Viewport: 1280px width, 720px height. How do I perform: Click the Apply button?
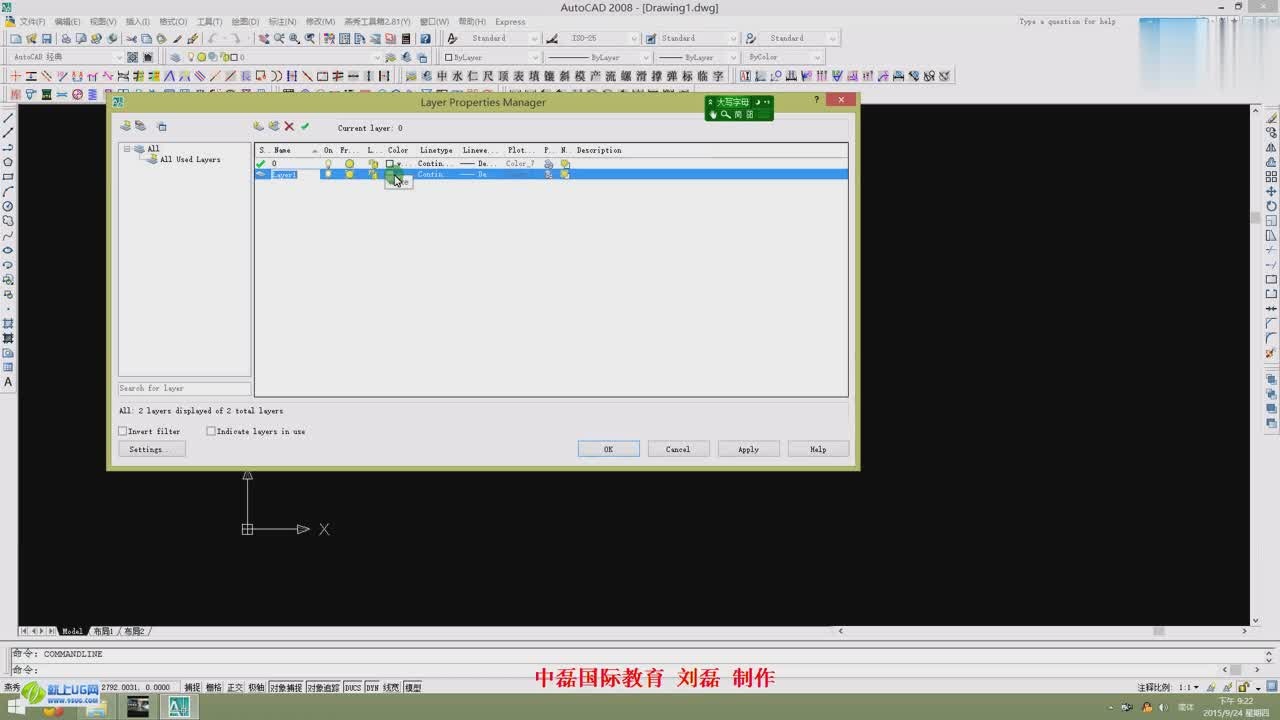tap(748, 449)
